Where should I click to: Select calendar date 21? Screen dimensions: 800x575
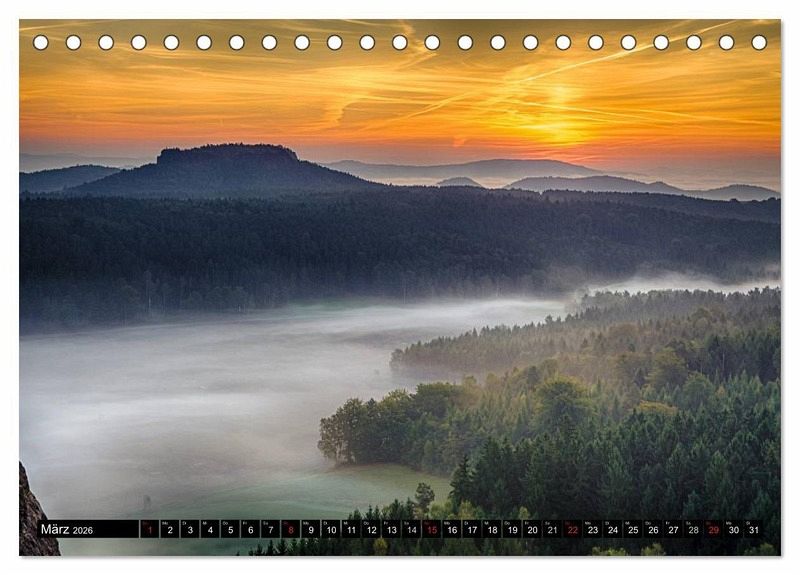[x=553, y=529]
